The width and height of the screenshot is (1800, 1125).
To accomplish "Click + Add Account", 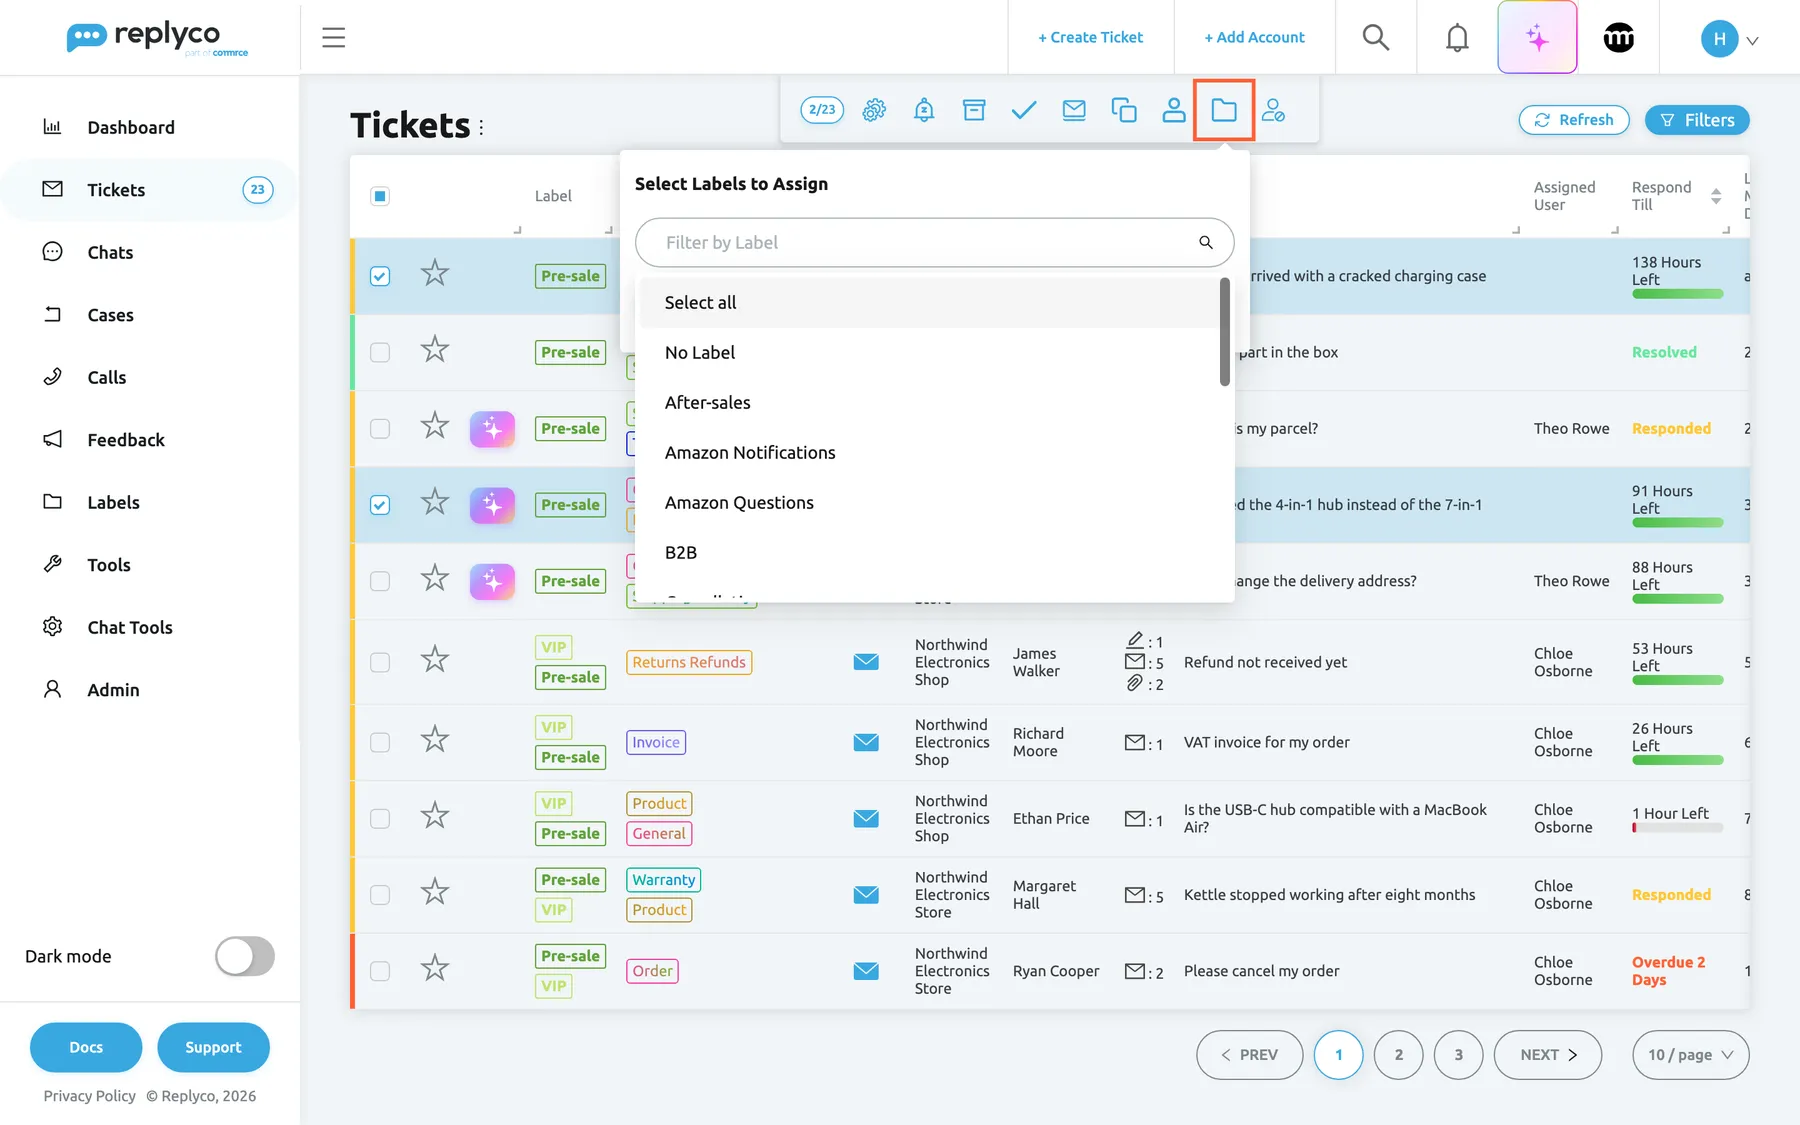I will pyautogui.click(x=1254, y=37).
